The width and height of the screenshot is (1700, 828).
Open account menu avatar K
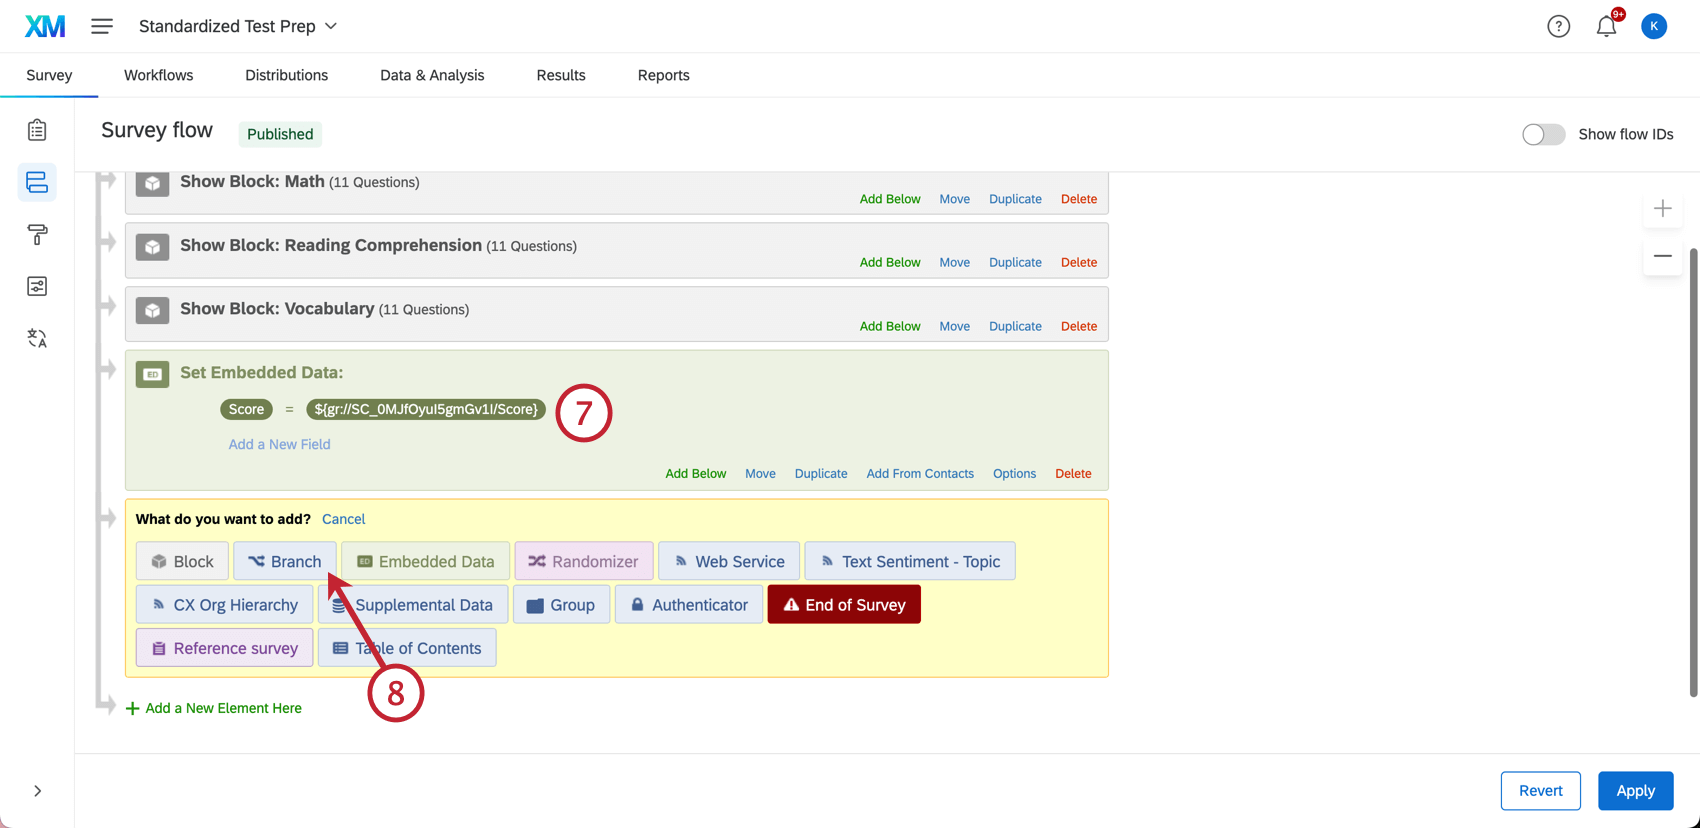click(1654, 26)
